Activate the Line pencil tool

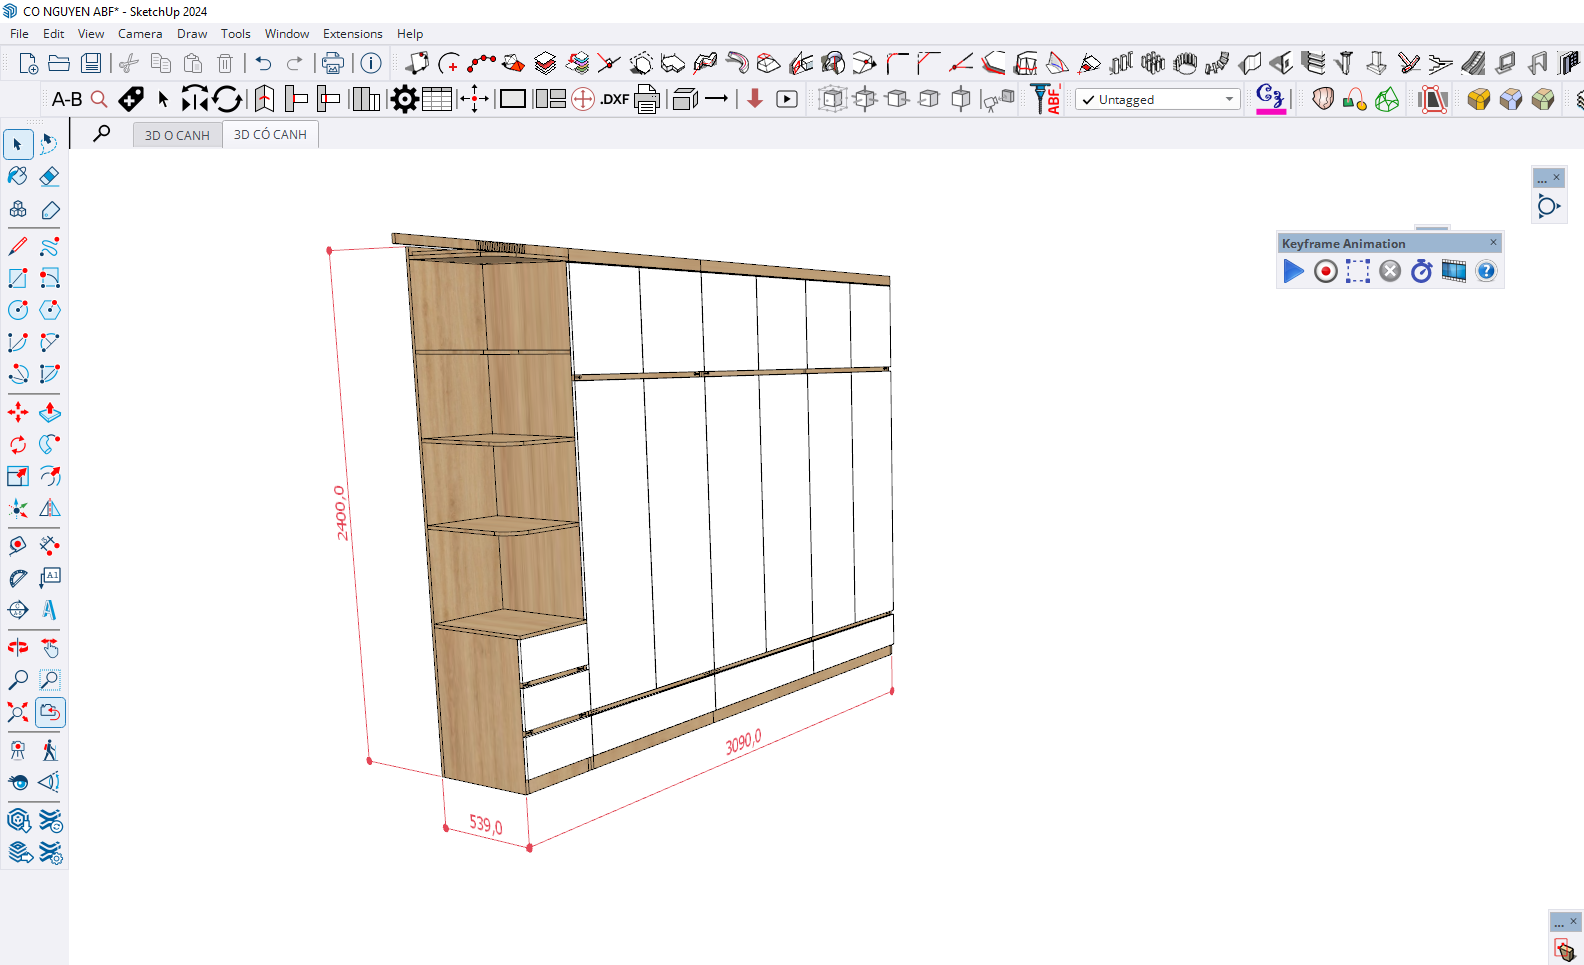pos(18,246)
